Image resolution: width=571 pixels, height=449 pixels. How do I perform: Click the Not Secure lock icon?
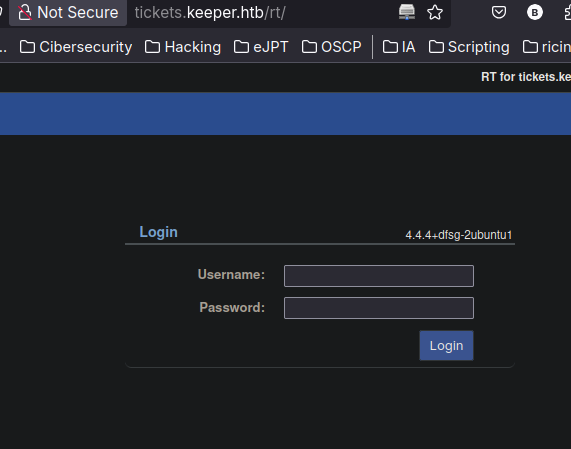(25, 12)
